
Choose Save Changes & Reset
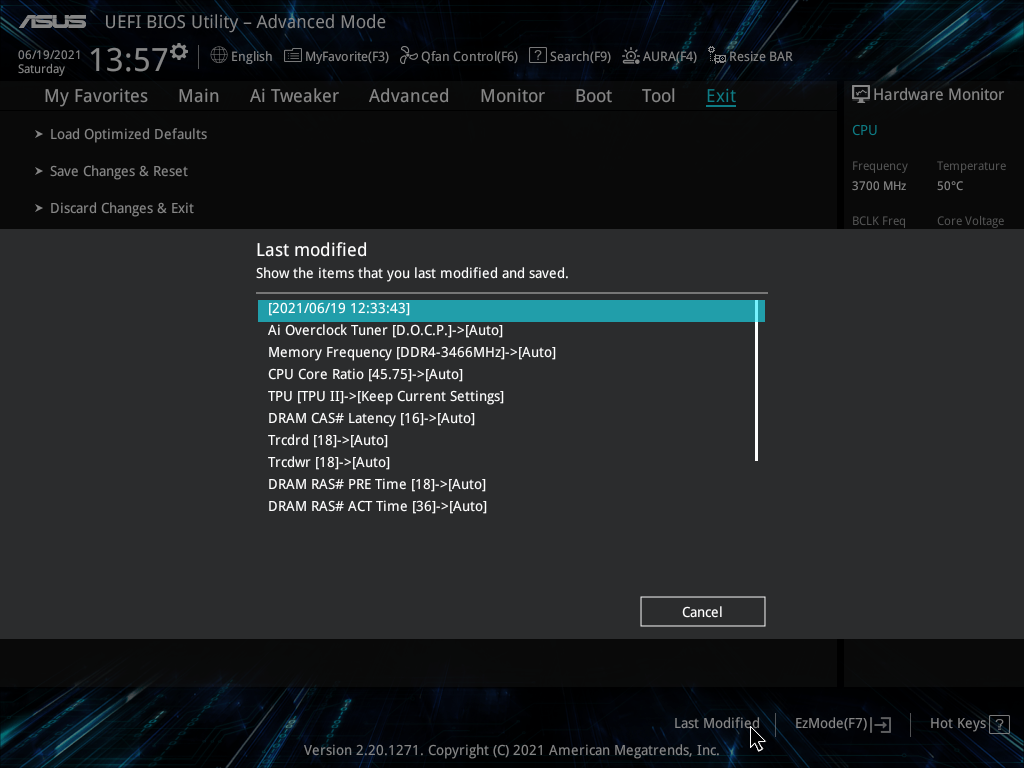[x=118, y=171]
